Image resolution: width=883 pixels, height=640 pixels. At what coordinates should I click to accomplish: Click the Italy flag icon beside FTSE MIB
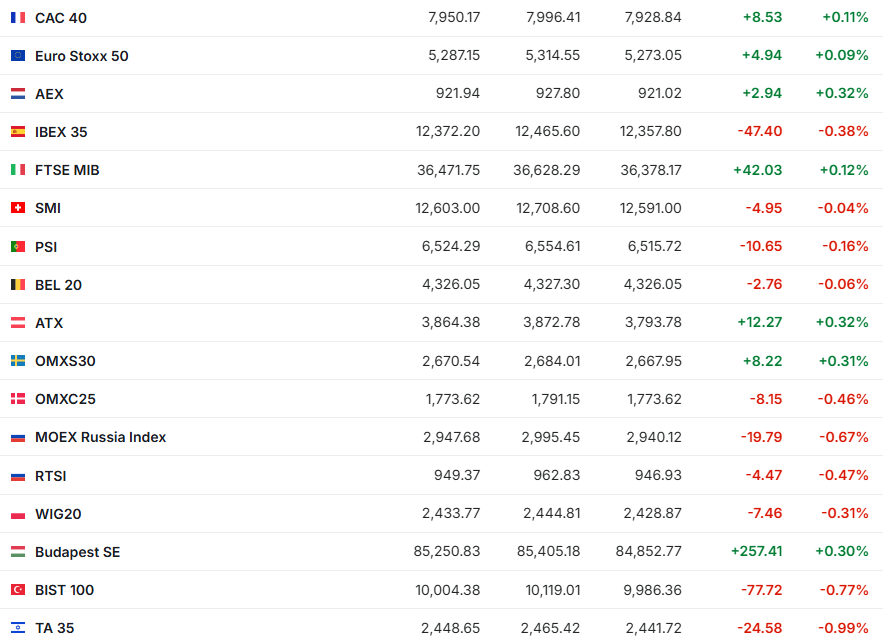[x=18, y=170]
